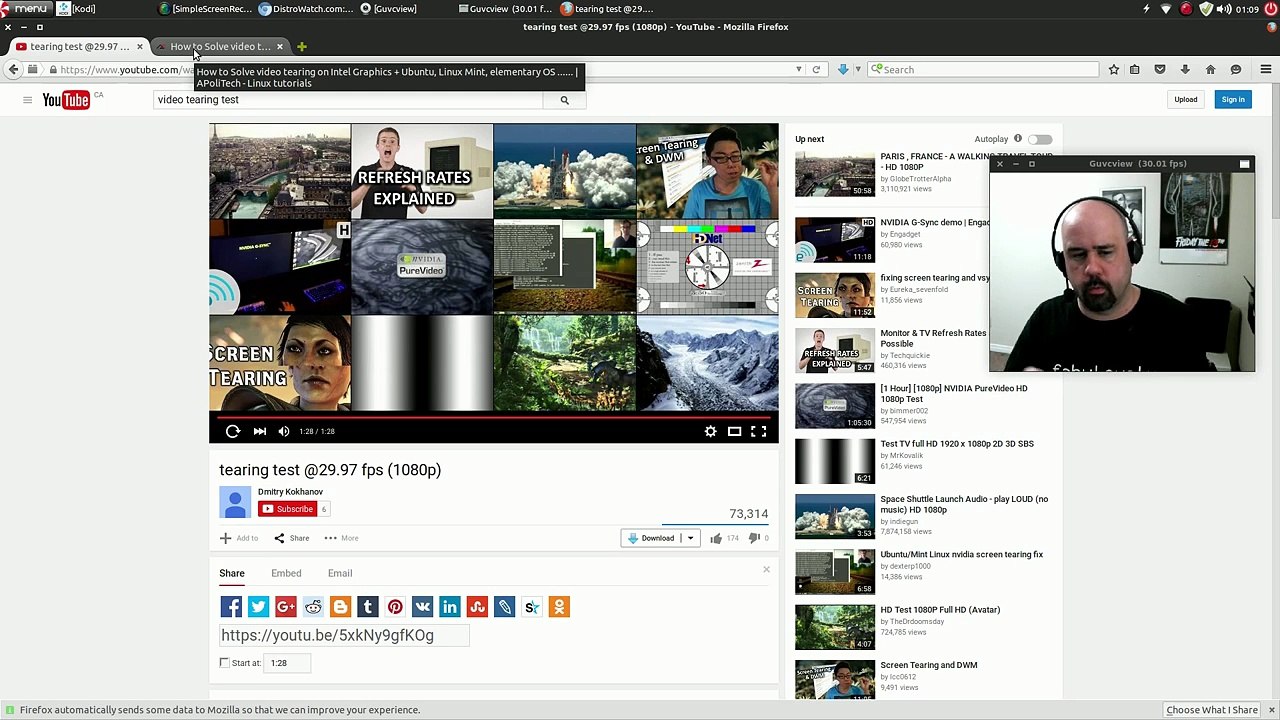
Task: Select the 'tearing test' browser tab
Action: 78,46
